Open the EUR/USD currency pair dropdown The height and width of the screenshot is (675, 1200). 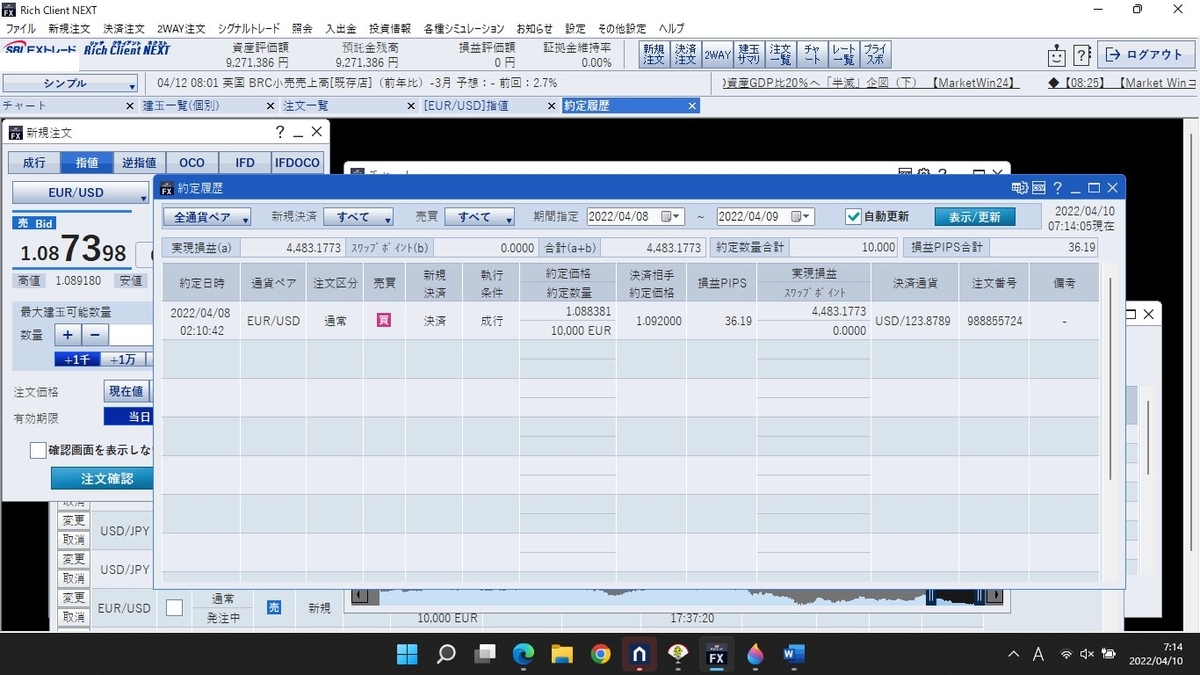pyautogui.click(x=80, y=193)
